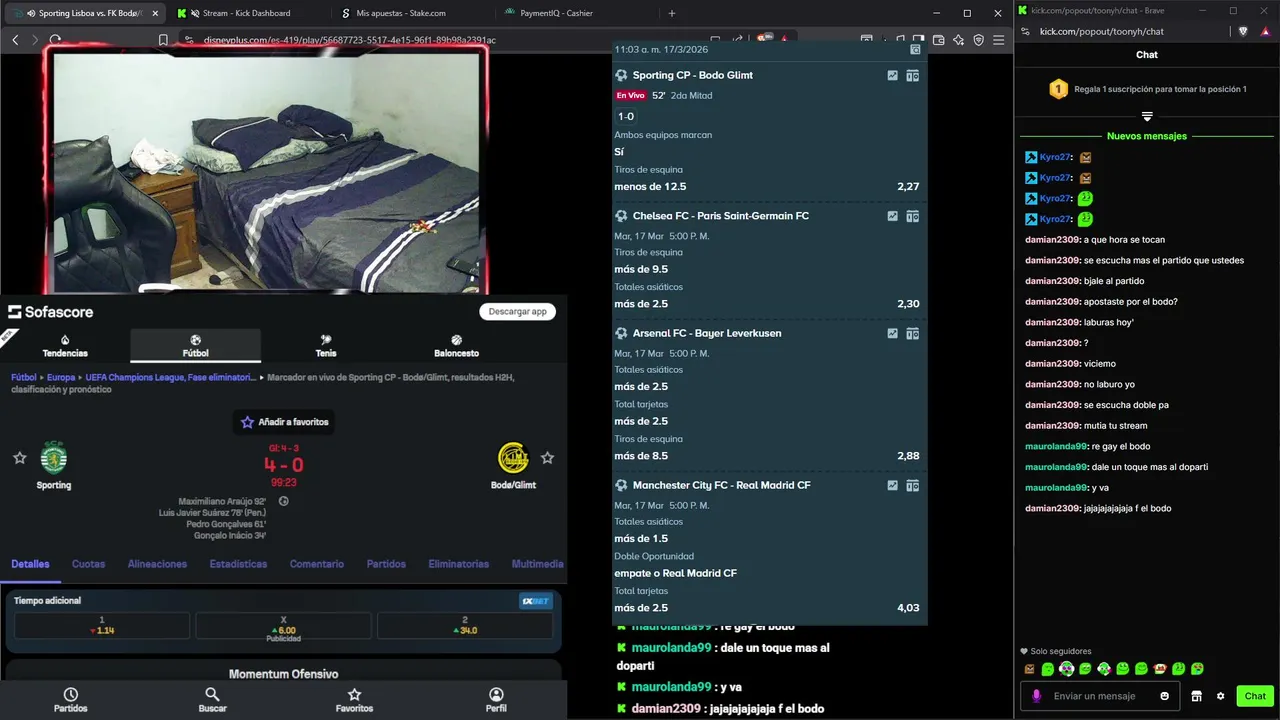Open scoreboard icon for Chelsea FC - Paris Saint-Germain
Image resolution: width=1280 pixels, height=720 pixels.
pyautogui.click(x=912, y=216)
